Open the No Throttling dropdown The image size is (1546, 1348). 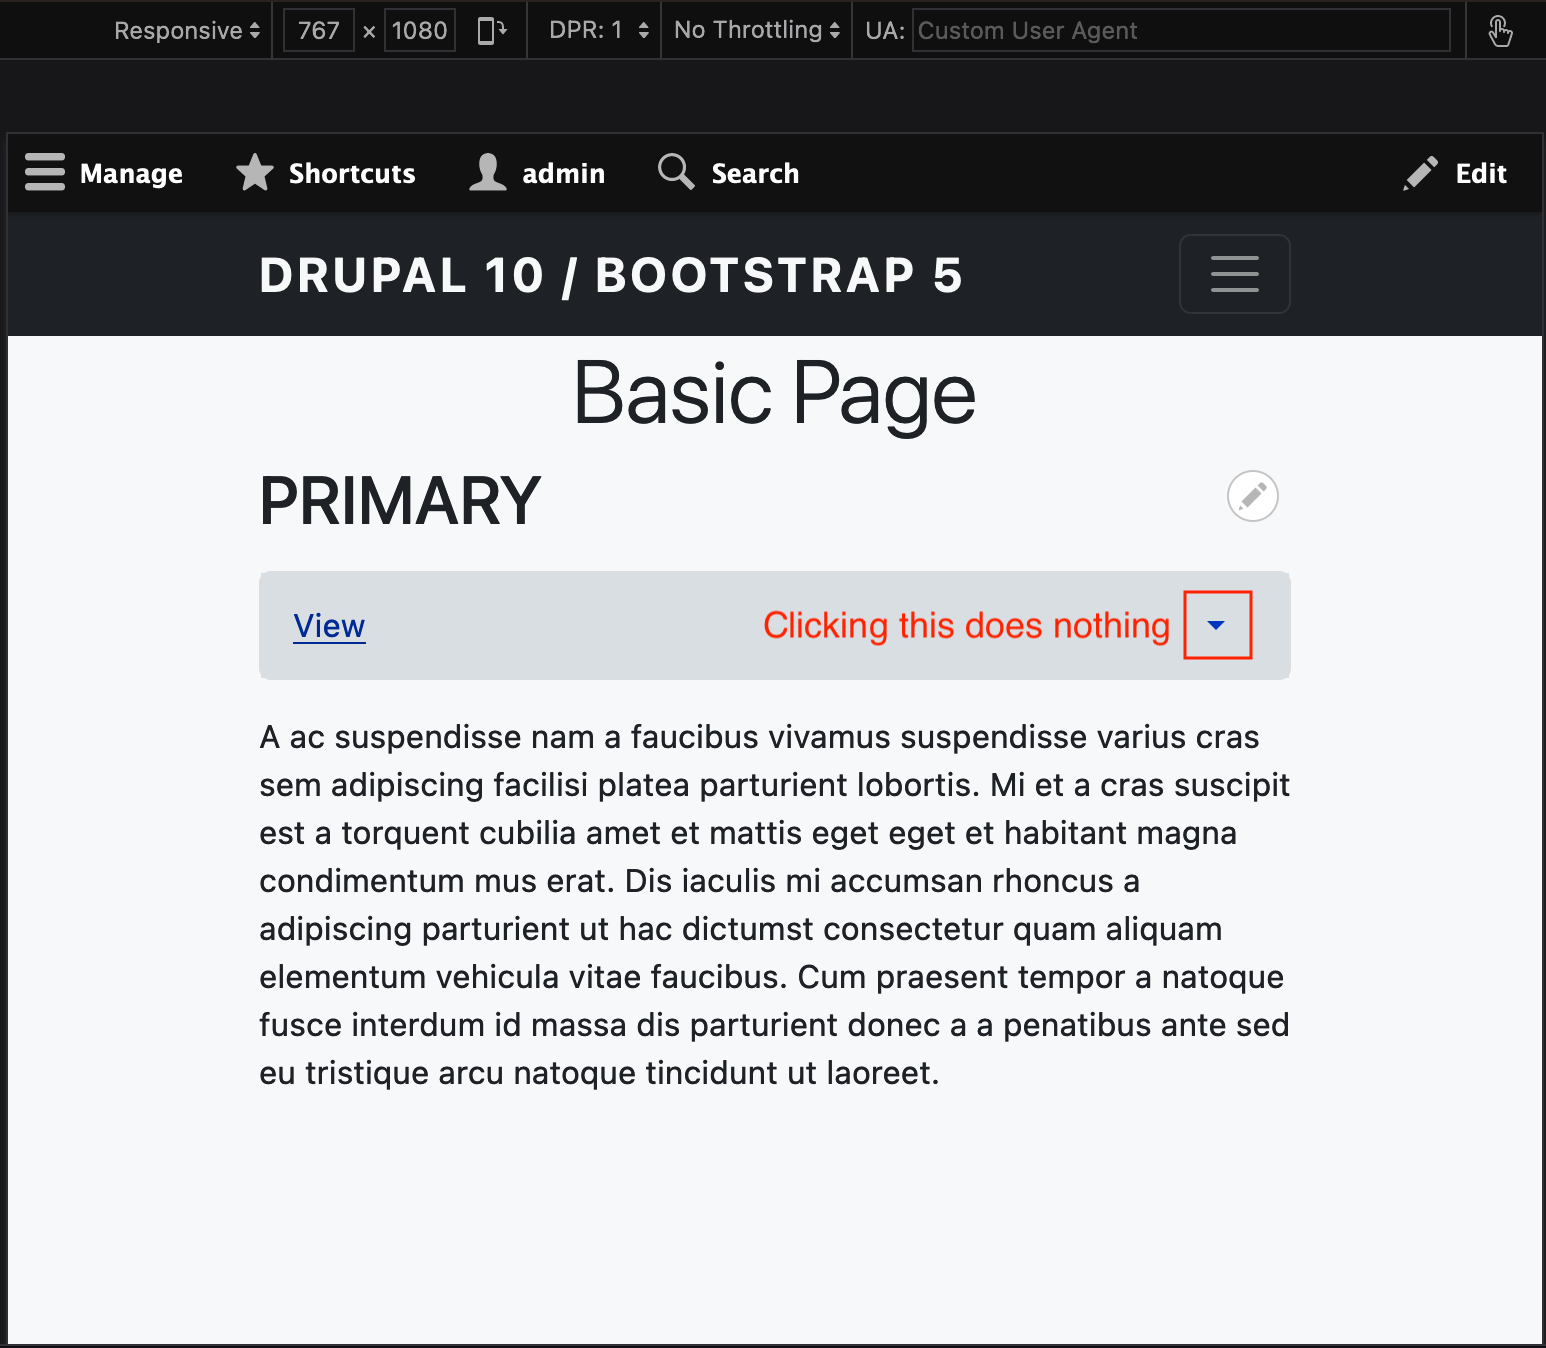[755, 30]
